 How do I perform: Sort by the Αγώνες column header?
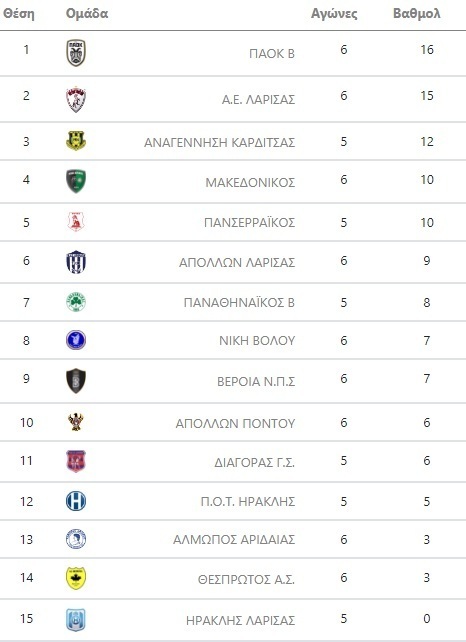tap(334, 14)
